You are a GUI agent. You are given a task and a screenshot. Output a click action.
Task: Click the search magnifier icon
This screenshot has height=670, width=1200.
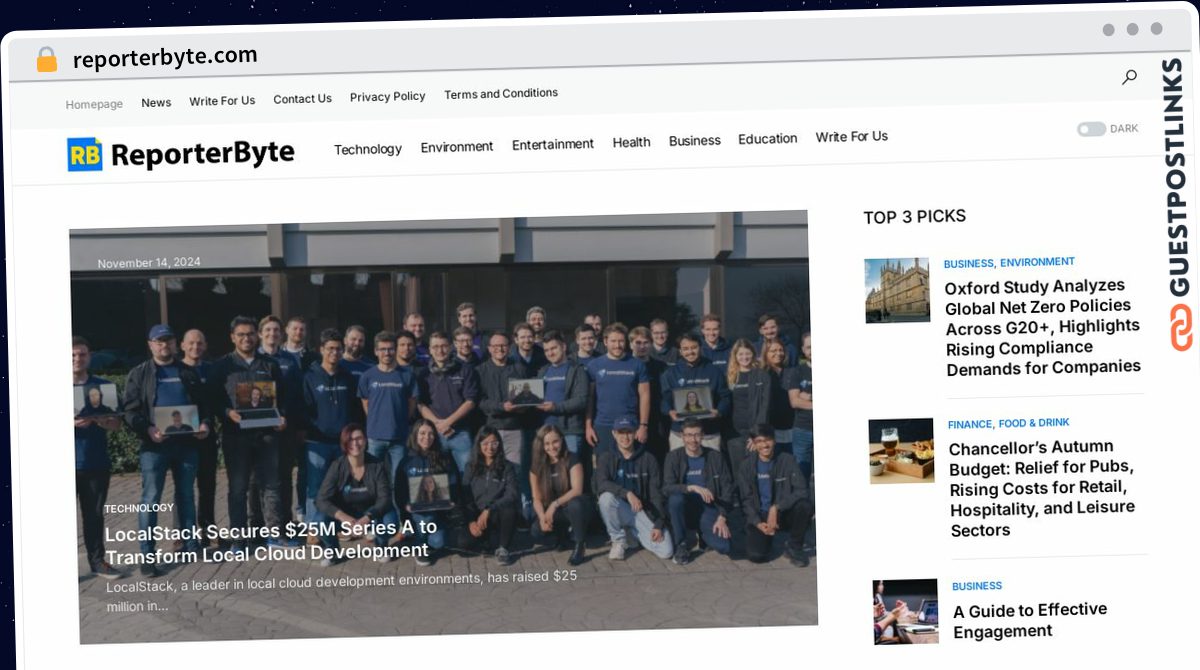coord(1129,77)
